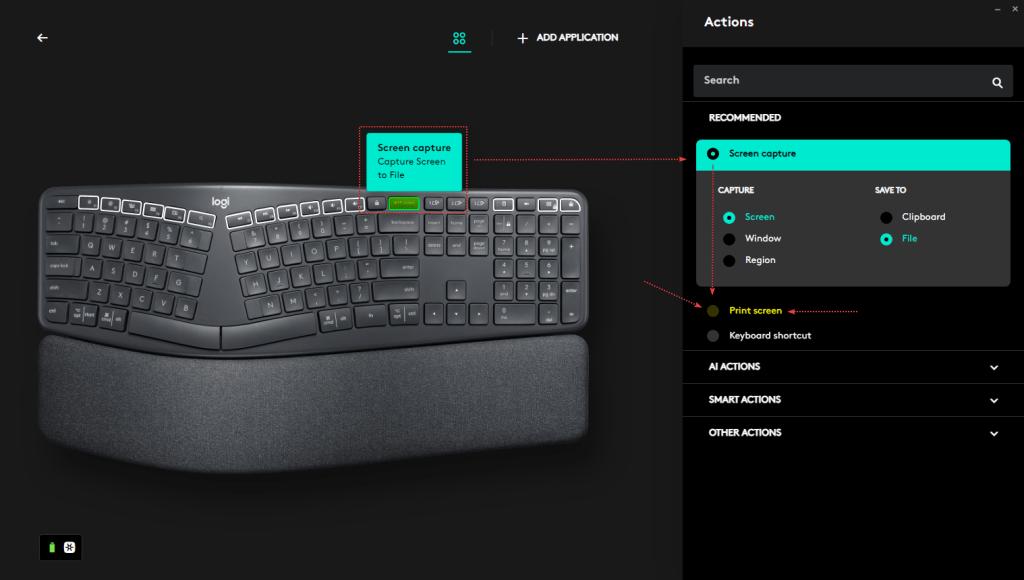The image size is (1024, 580).
Task: Expand the Other Actions section
Action: [853, 433]
